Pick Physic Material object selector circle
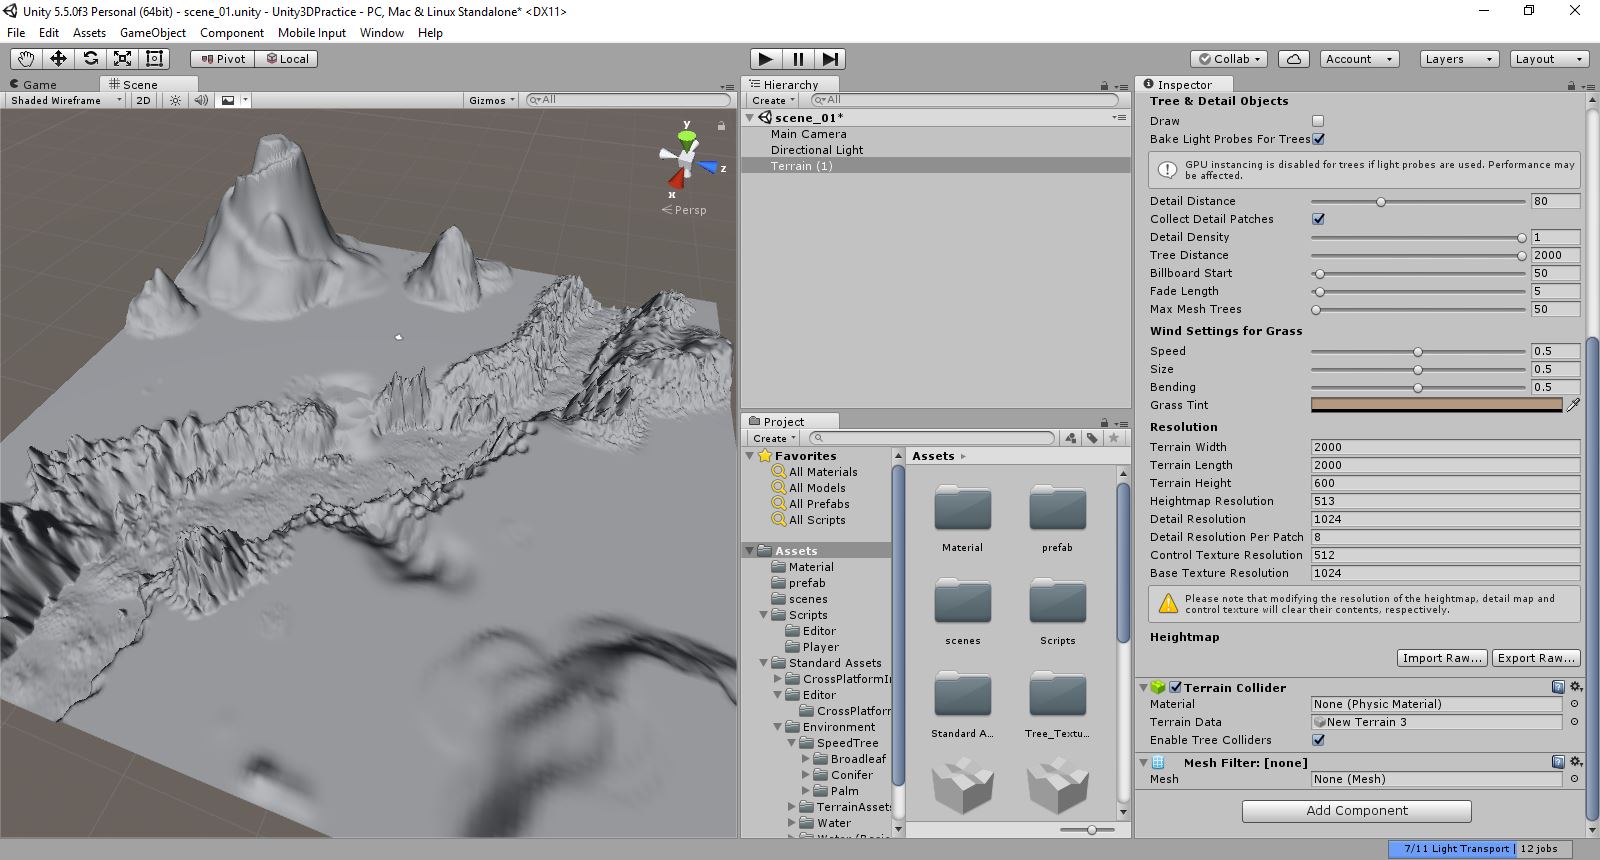The height and width of the screenshot is (860, 1600). (1574, 704)
